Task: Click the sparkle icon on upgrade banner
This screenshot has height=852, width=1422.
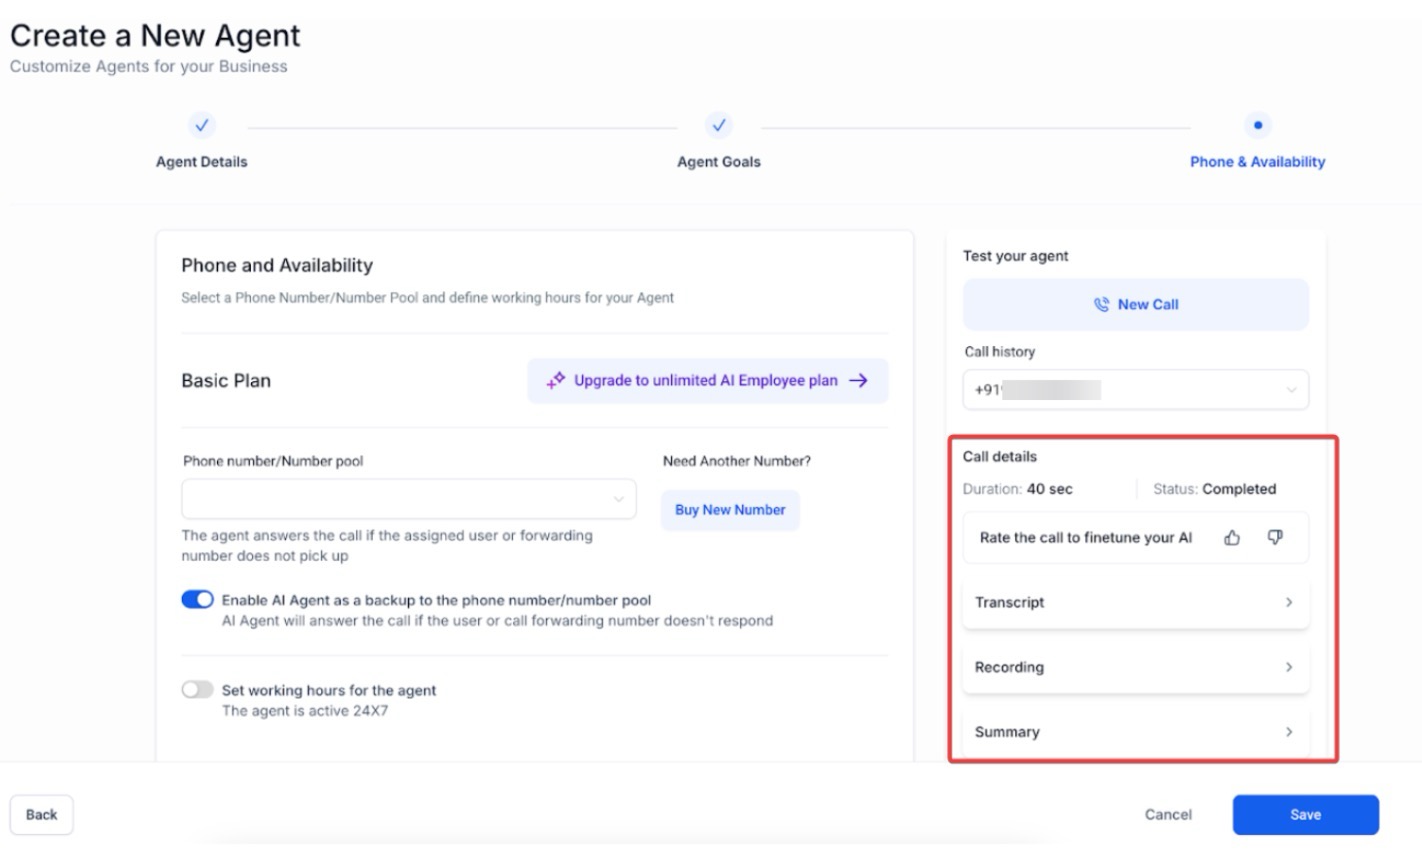Action: pyautogui.click(x=556, y=380)
